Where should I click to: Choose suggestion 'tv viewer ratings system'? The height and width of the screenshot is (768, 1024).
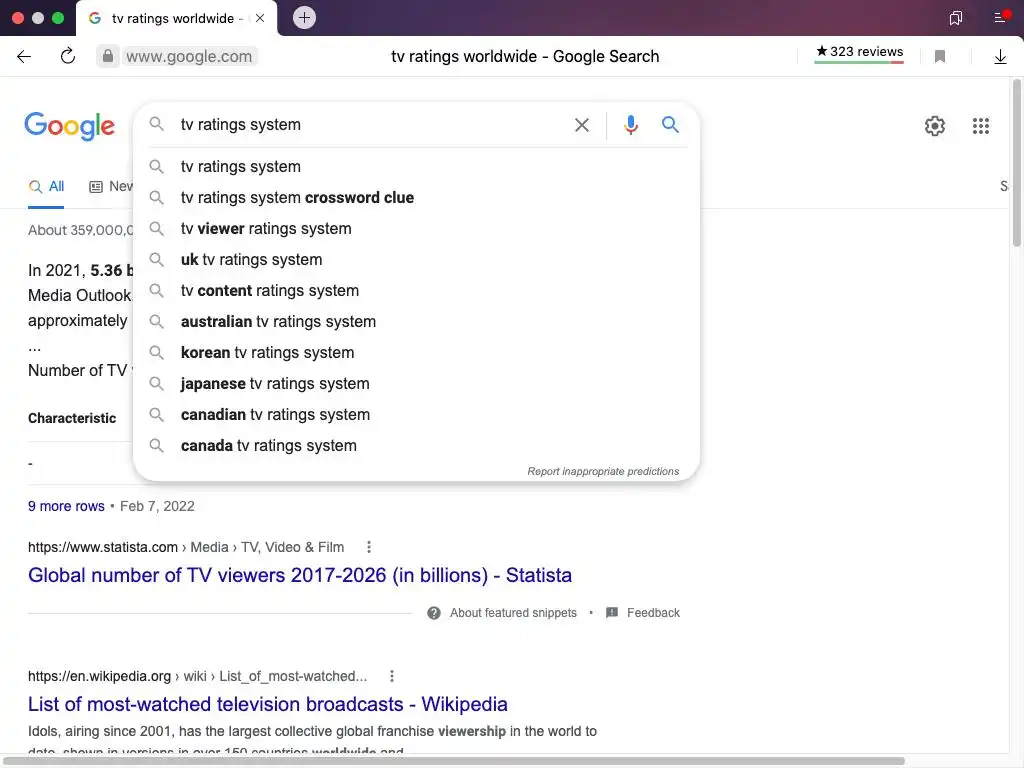point(416,229)
